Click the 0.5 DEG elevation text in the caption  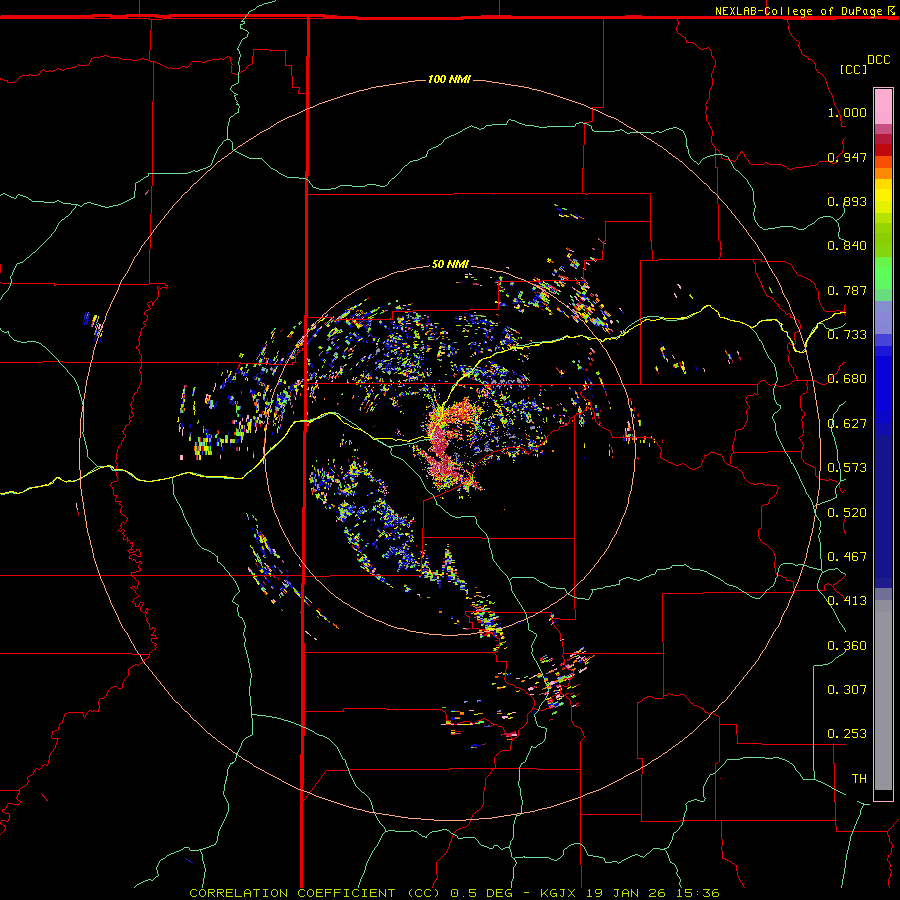tap(481, 893)
